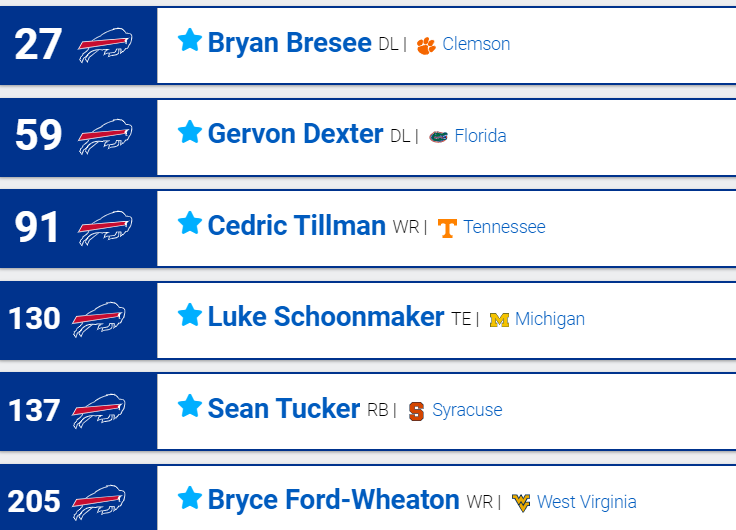
Task: Toggle the star next to Luke Schoonmaker
Action: 190,315
